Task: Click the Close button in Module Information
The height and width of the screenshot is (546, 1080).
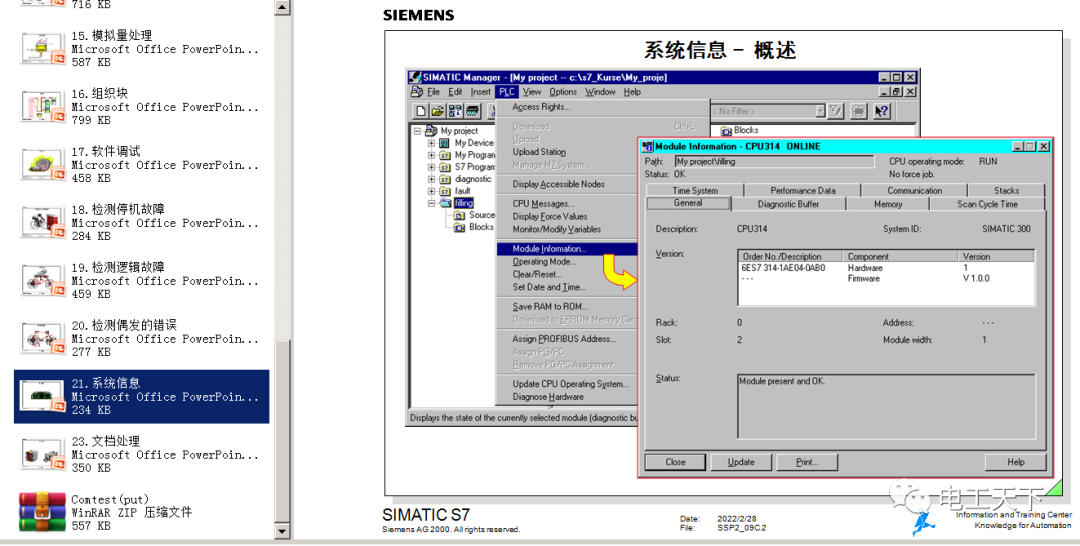Action: pos(675,462)
